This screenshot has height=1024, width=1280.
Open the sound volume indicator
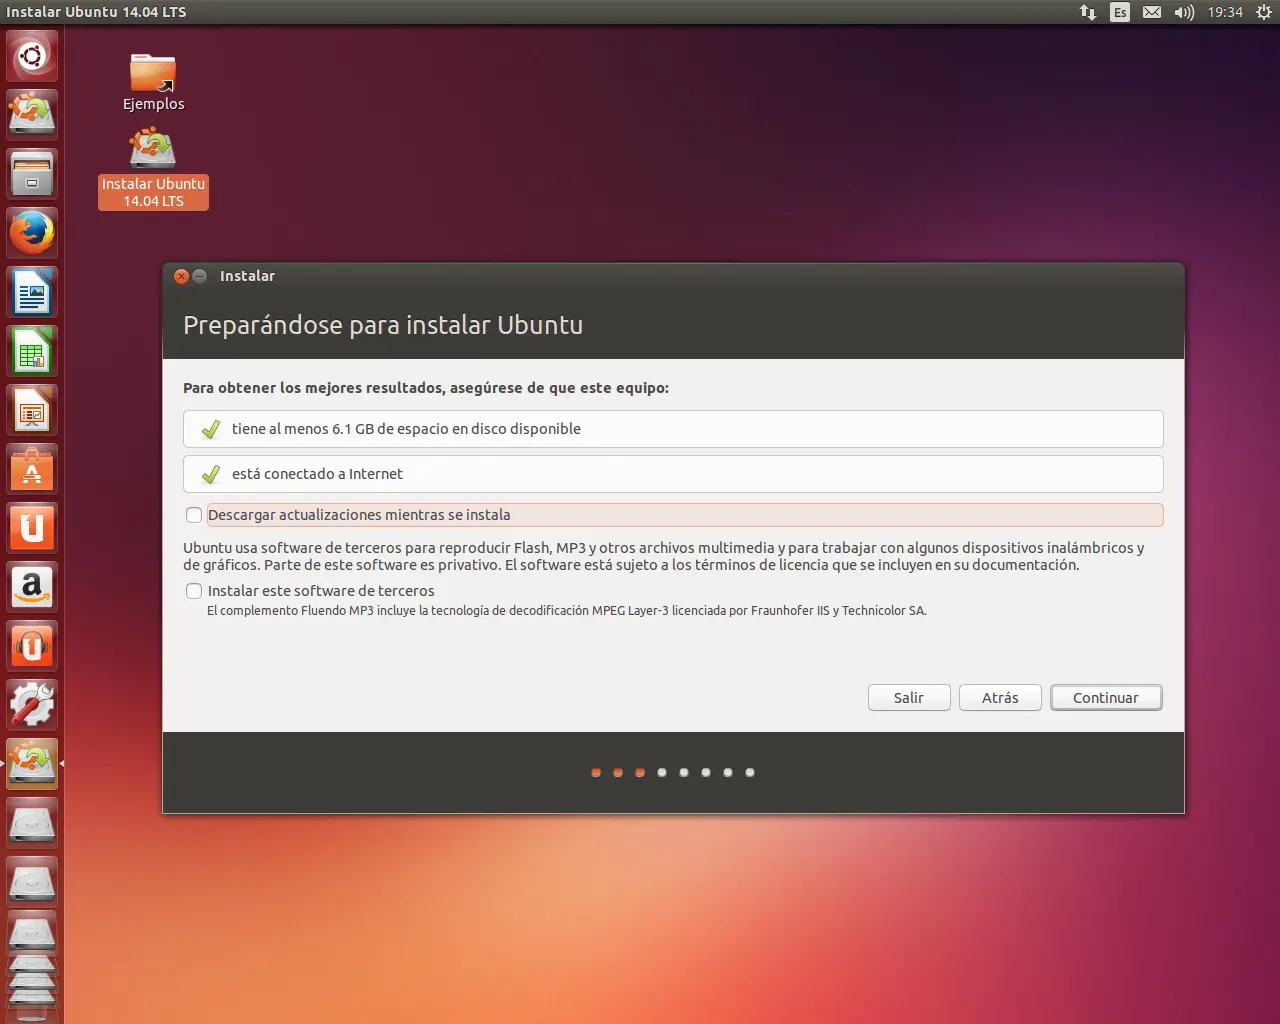(1184, 12)
